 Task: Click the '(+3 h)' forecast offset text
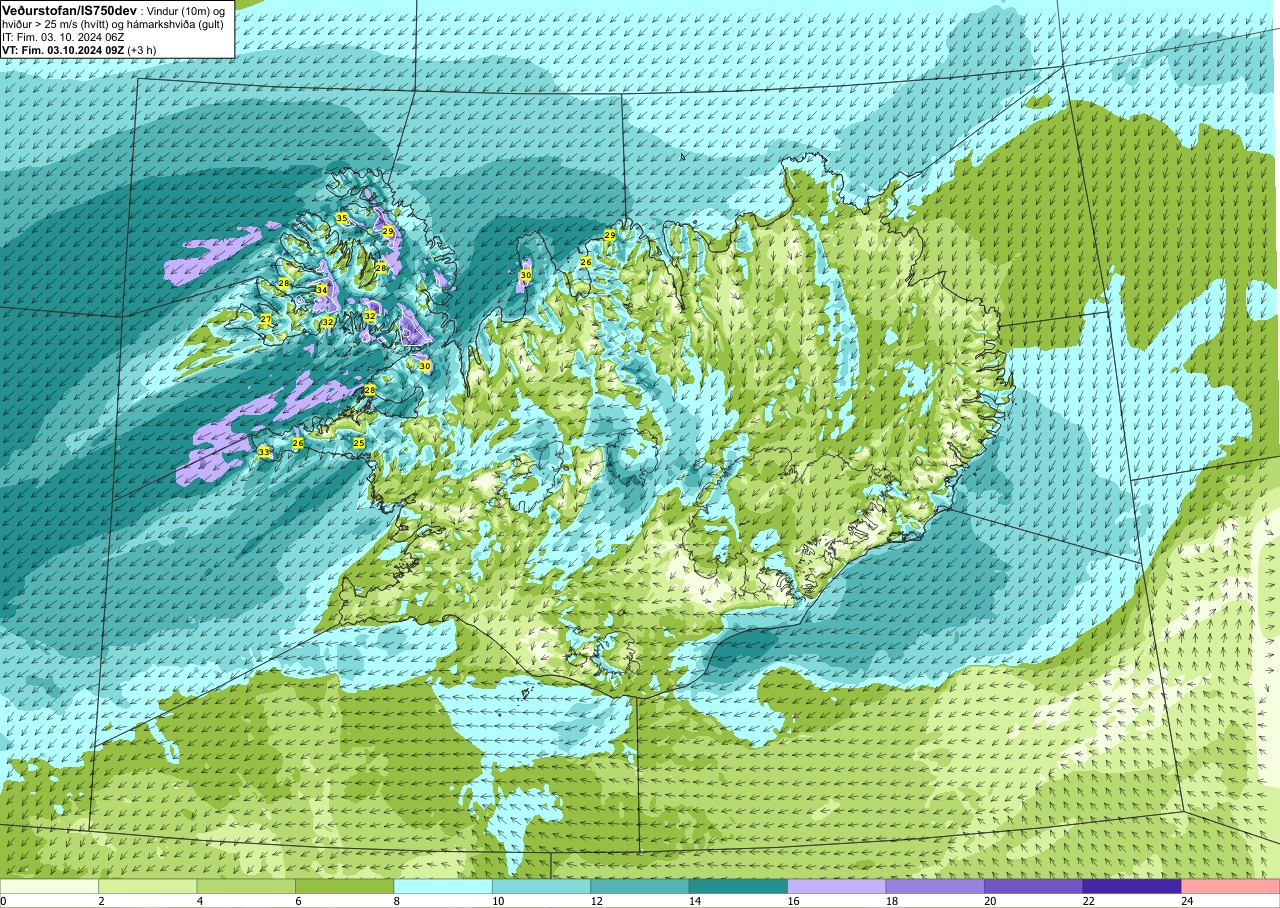pyautogui.click(x=142, y=50)
